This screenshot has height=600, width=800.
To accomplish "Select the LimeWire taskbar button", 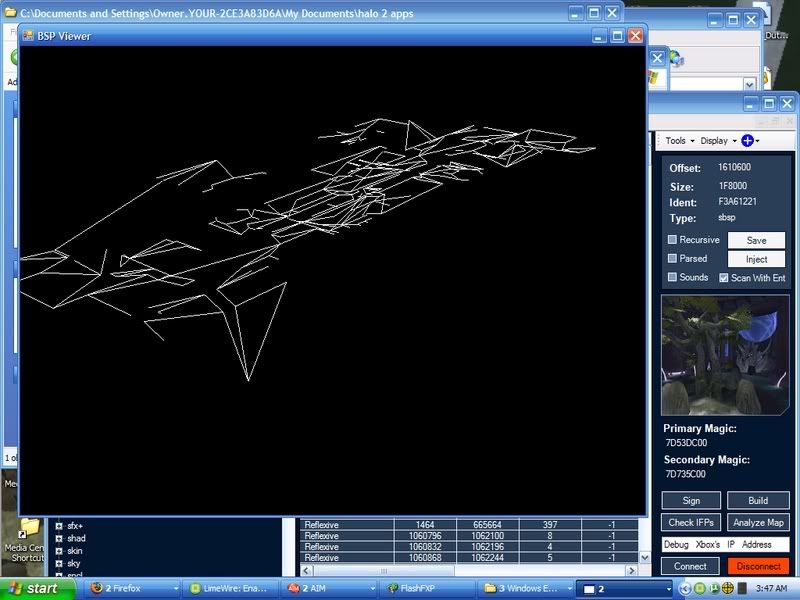I will (x=232, y=588).
